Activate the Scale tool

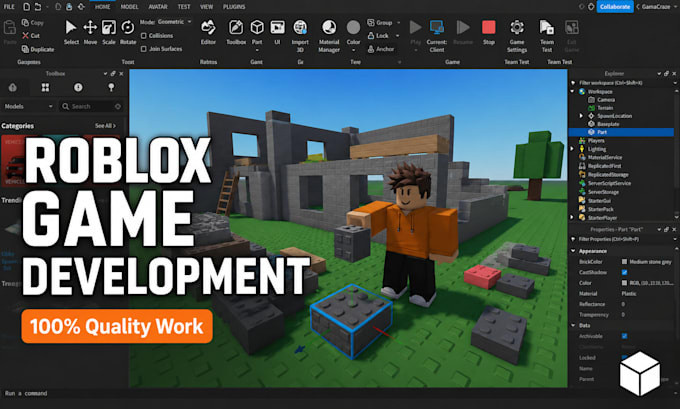click(x=108, y=32)
